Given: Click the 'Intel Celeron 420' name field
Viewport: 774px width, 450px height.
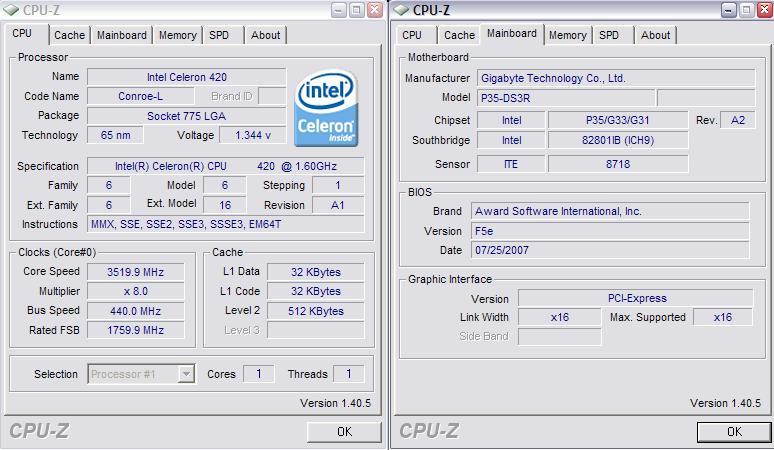Looking at the screenshot, I should click(x=187, y=77).
